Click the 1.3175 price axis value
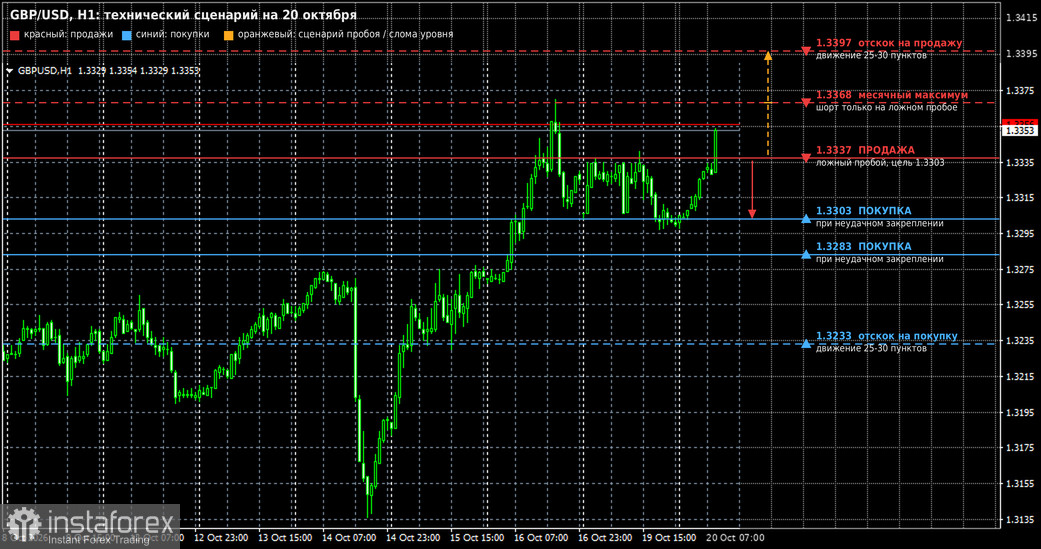The image size is (1041, 549). (x=1020, y=448)
